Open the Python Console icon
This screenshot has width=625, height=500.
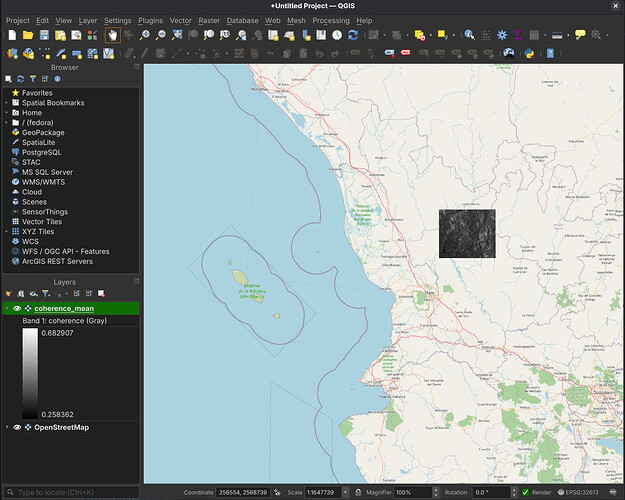click(529, 53)
